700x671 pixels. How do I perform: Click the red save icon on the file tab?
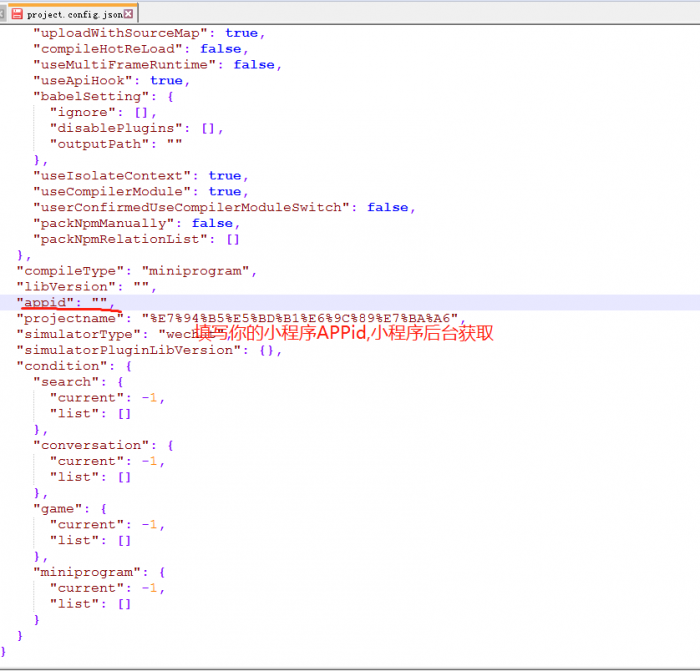18,14
